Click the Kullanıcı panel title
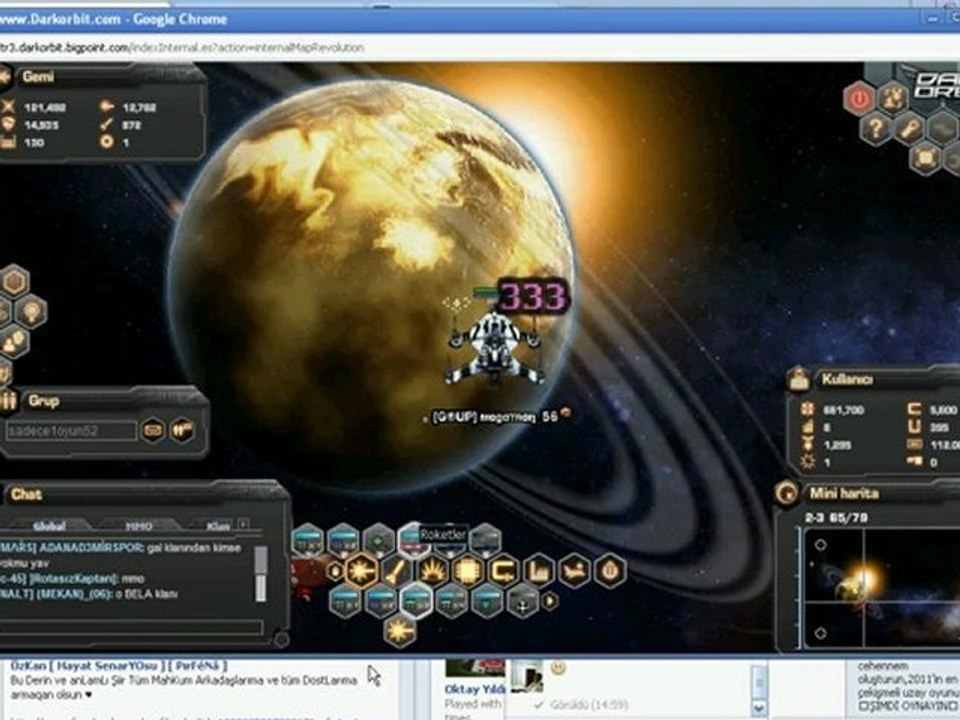 (847, 379)
